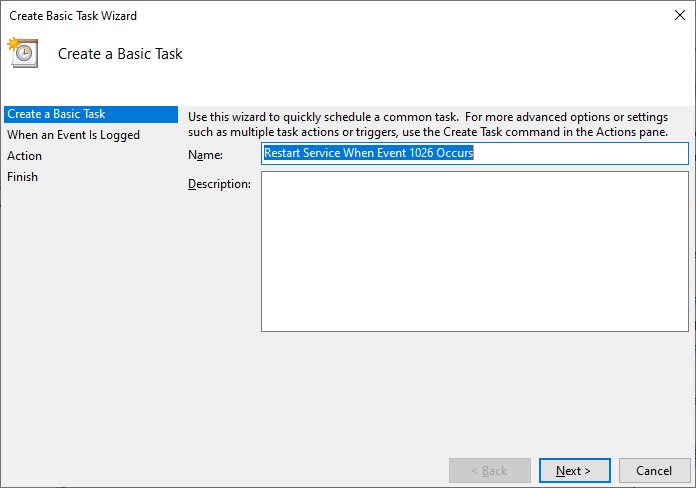The height and width of the screenshot is (488, 696).
Task: Click the Create a Basic Task heading
Action: pos(120,54)
